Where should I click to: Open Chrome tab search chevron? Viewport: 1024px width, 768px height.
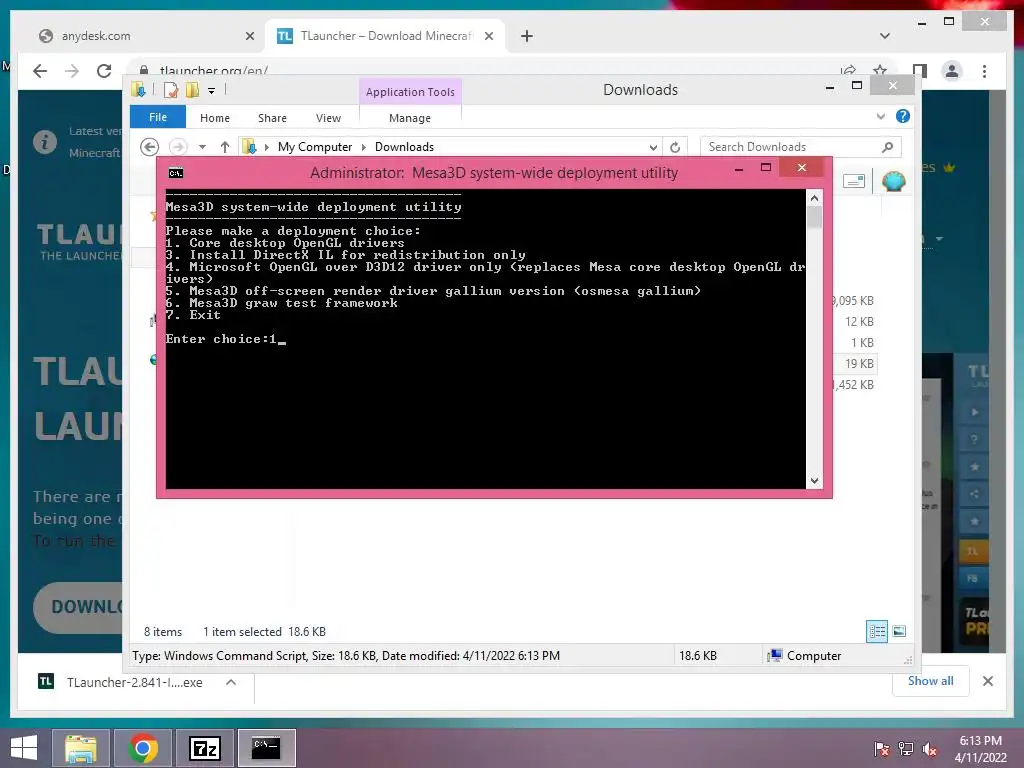[x=885, y=36]
